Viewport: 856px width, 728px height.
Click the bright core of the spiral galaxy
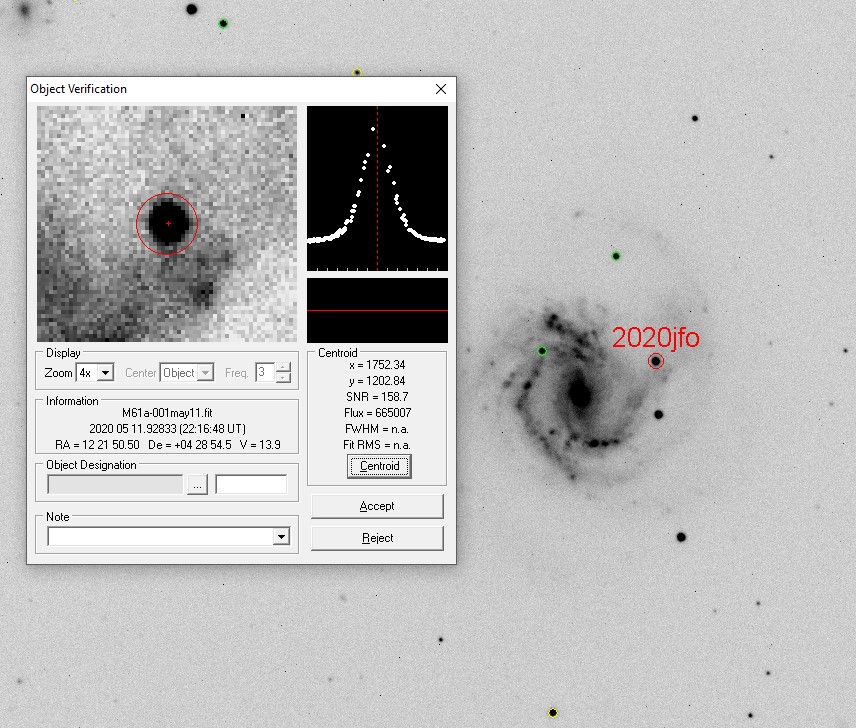(579, 394)
